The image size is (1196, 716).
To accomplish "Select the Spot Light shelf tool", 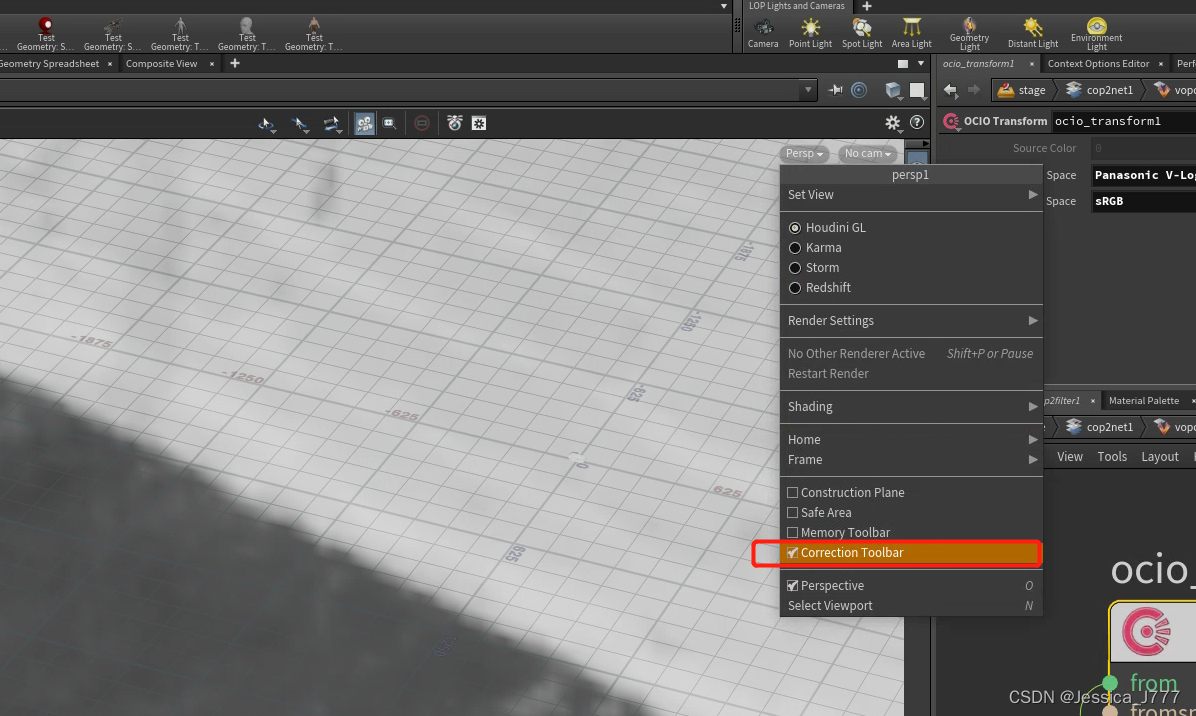I will pyautogui.click(x=862, y=34).
